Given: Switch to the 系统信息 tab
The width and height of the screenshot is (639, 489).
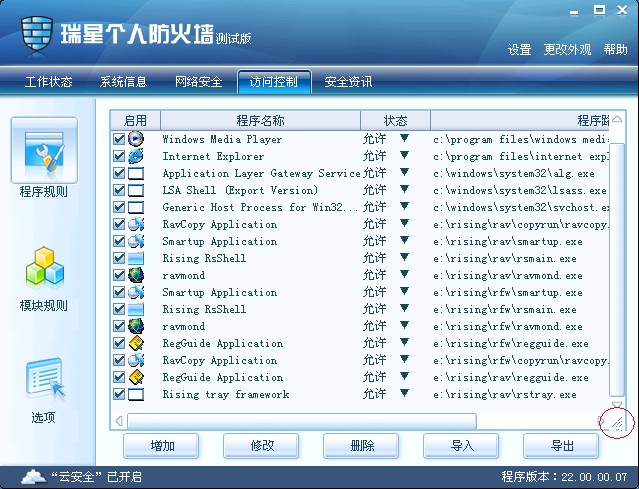Looking at the screenshot, I should click(123, 82).
